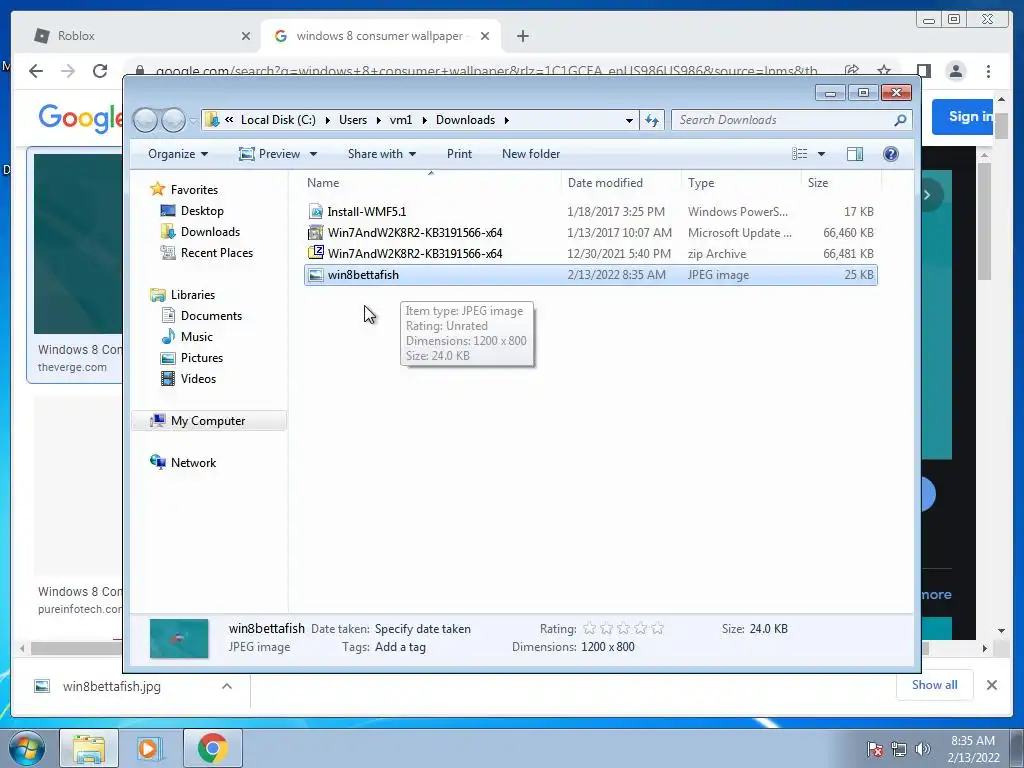Click the win8bettafish thumbnail in details pane
1024x768 pixels.
179,638
